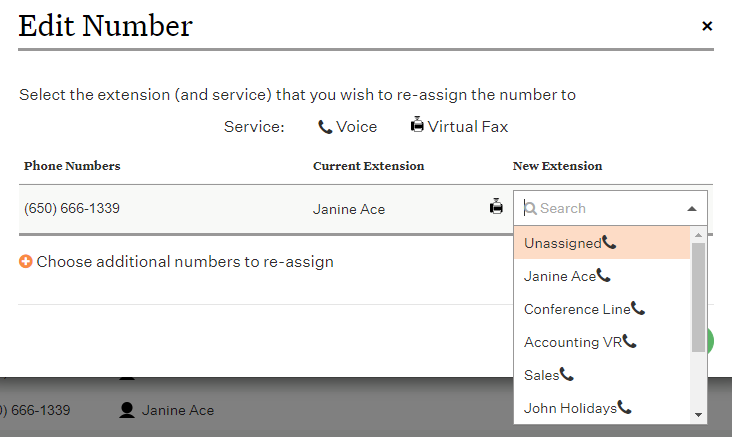The width and height of the screenshot is (732, 437).
Task: Pick John Holidays from the dropdown
Action: 569,408
